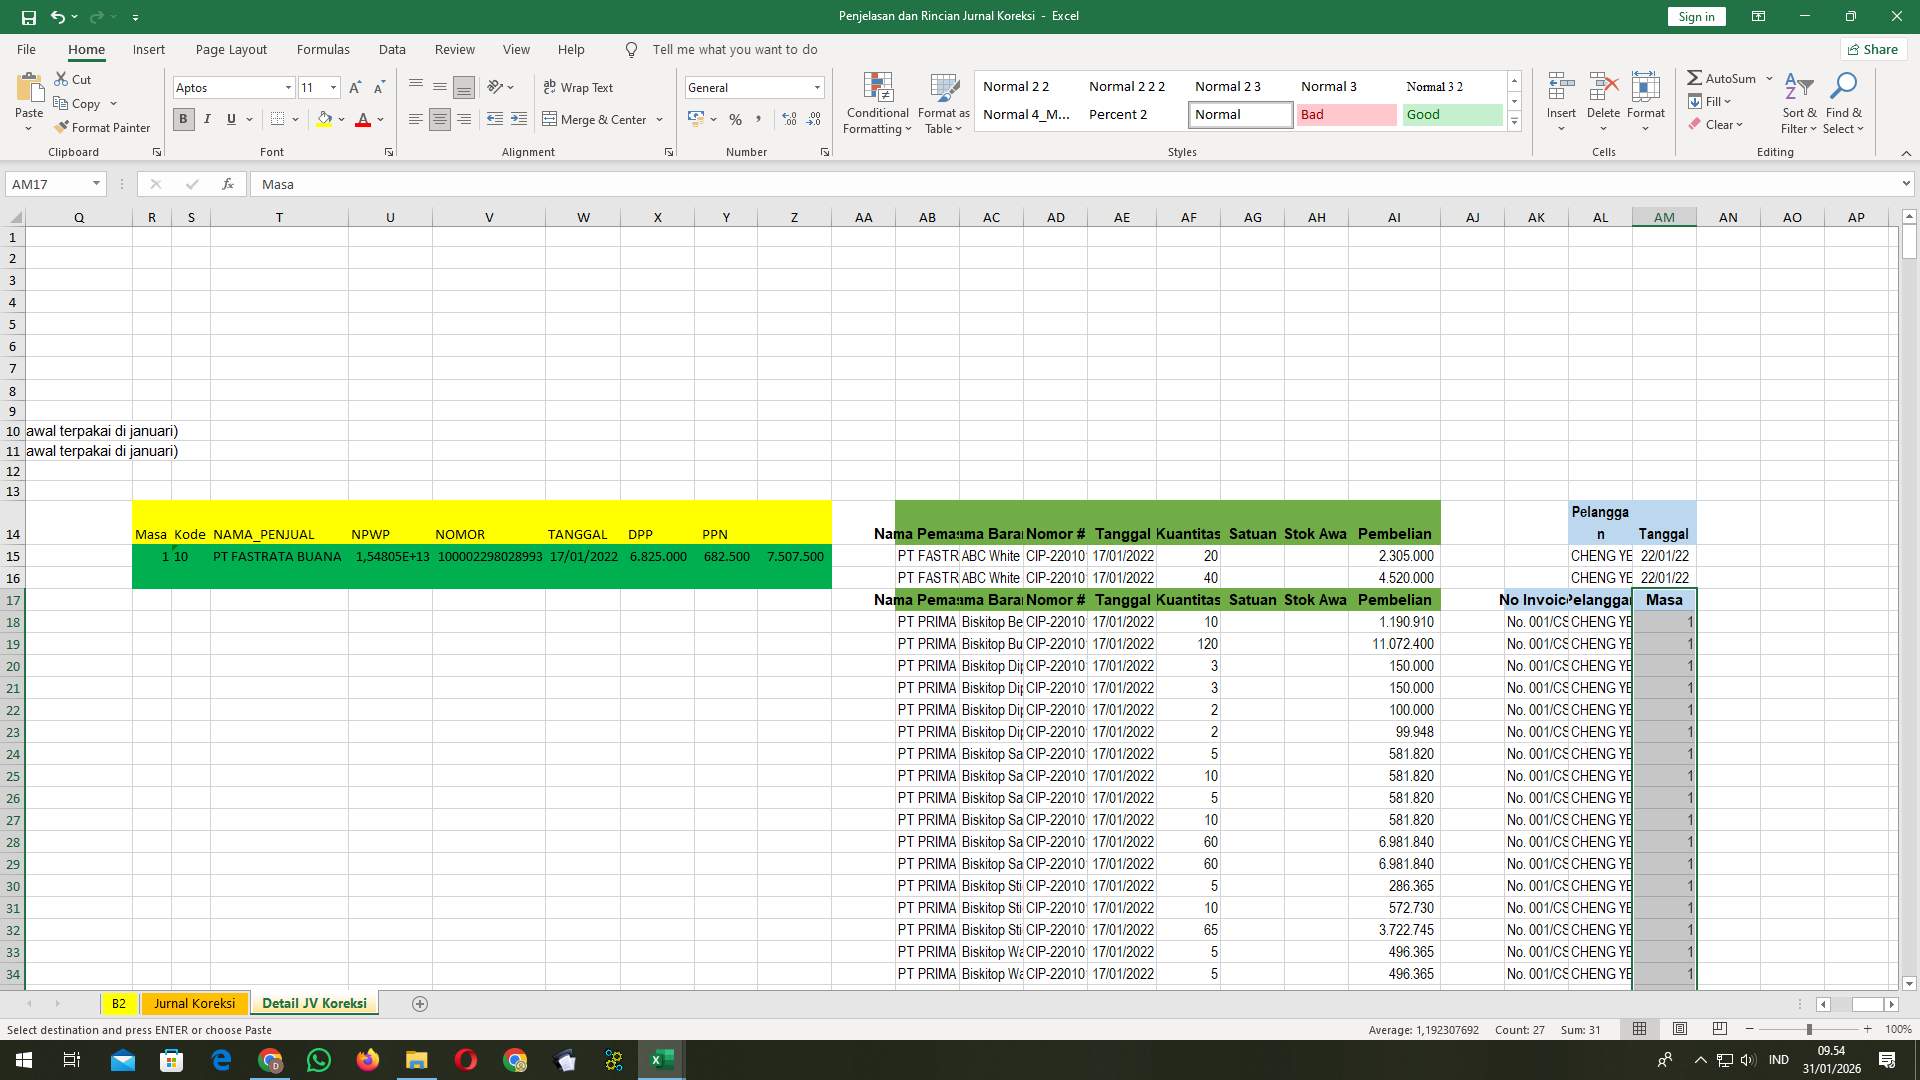1920x1080 pixels.
Task: Open the Jurnal Koreksi sheet tab
Action: click(x=194, y=1003)
